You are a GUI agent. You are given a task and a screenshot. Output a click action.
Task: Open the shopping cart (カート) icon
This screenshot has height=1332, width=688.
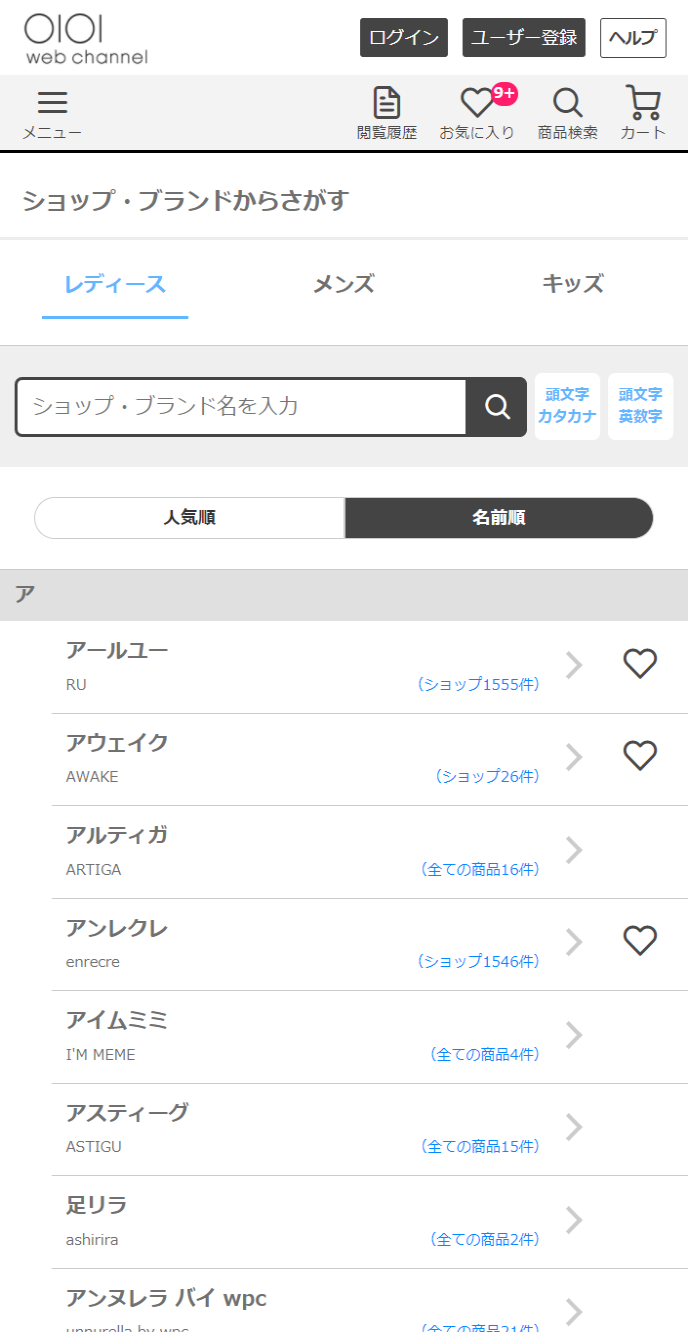pos(643,104)
